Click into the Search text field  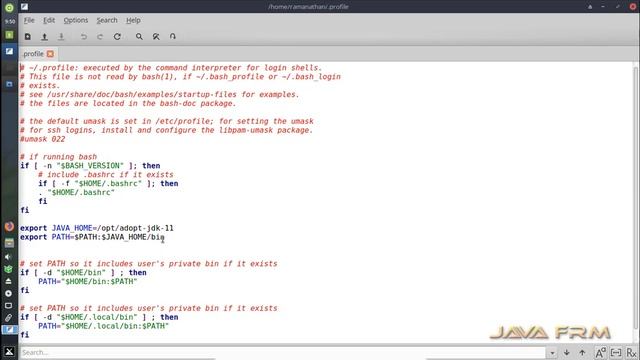tap(283, 352)
